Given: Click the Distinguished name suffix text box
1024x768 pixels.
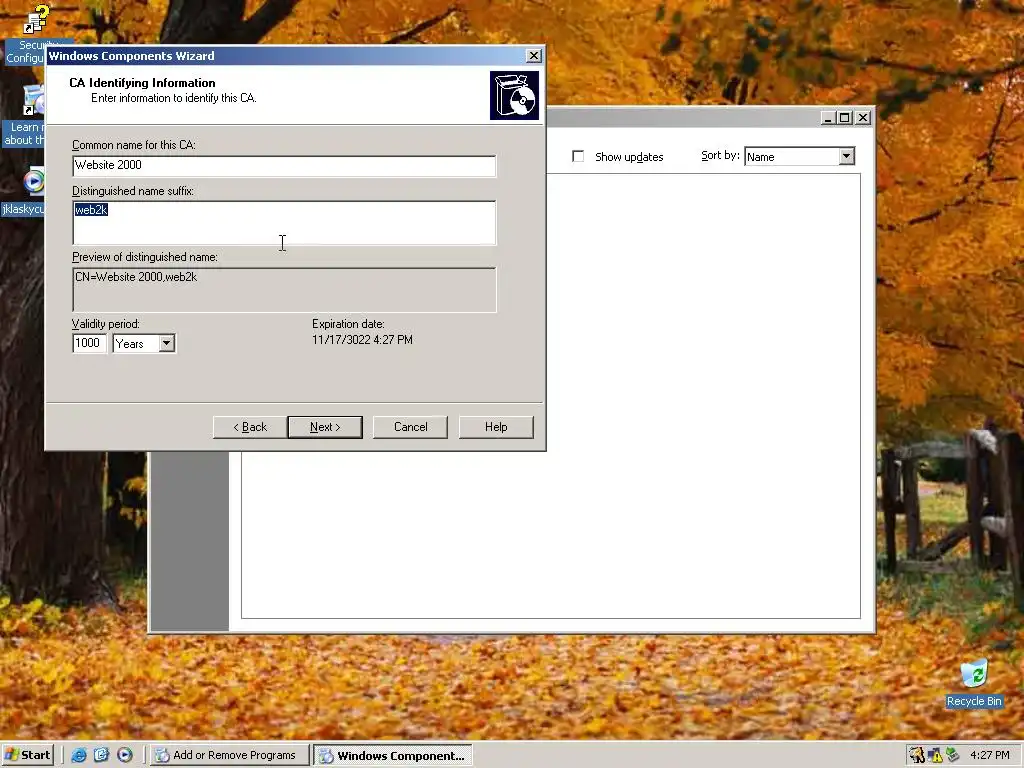Looking at the screenshot, I should (x=284, y=223).
